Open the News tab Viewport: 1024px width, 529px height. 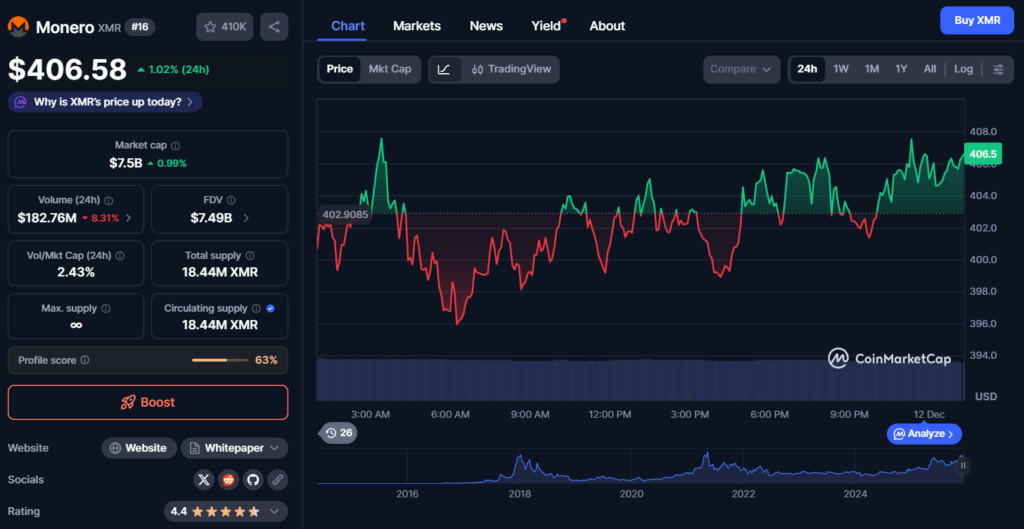click(x=486, y=26)
